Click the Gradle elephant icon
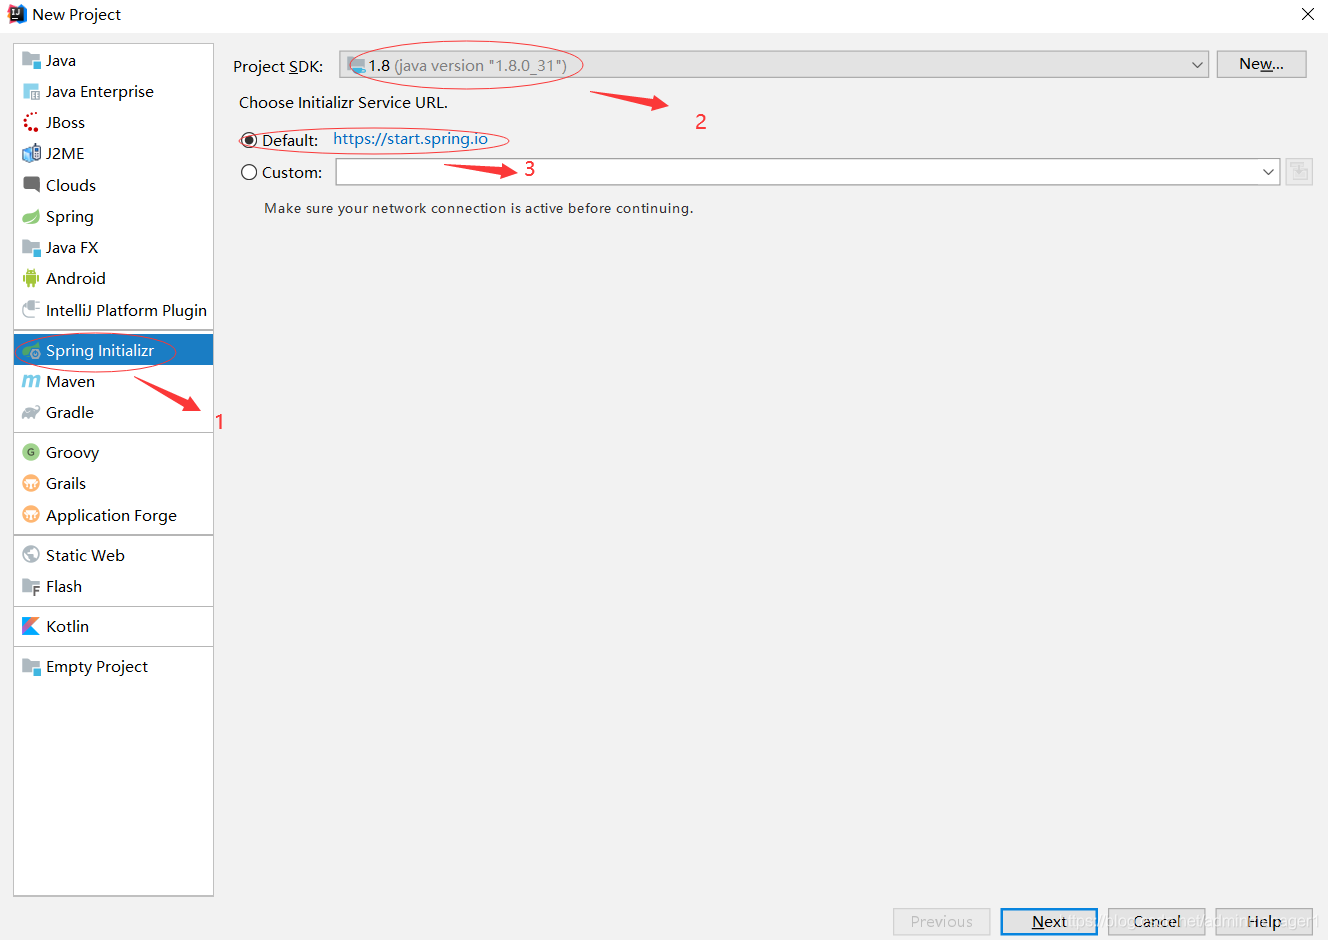The image size is (1328, 940). coord(31,412)
